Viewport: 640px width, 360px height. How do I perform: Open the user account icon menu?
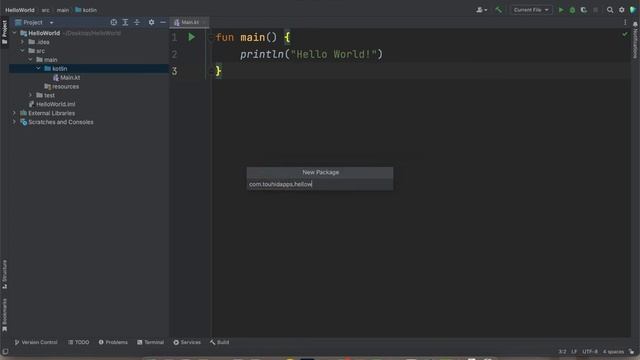pos(481,10)
